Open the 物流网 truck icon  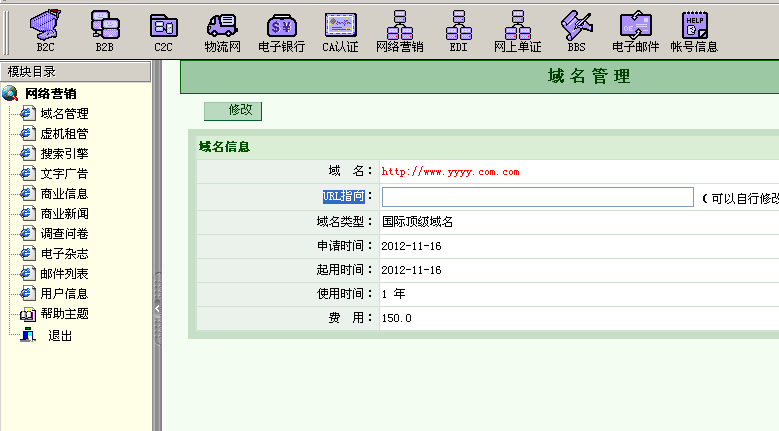(x=222, y=25)
